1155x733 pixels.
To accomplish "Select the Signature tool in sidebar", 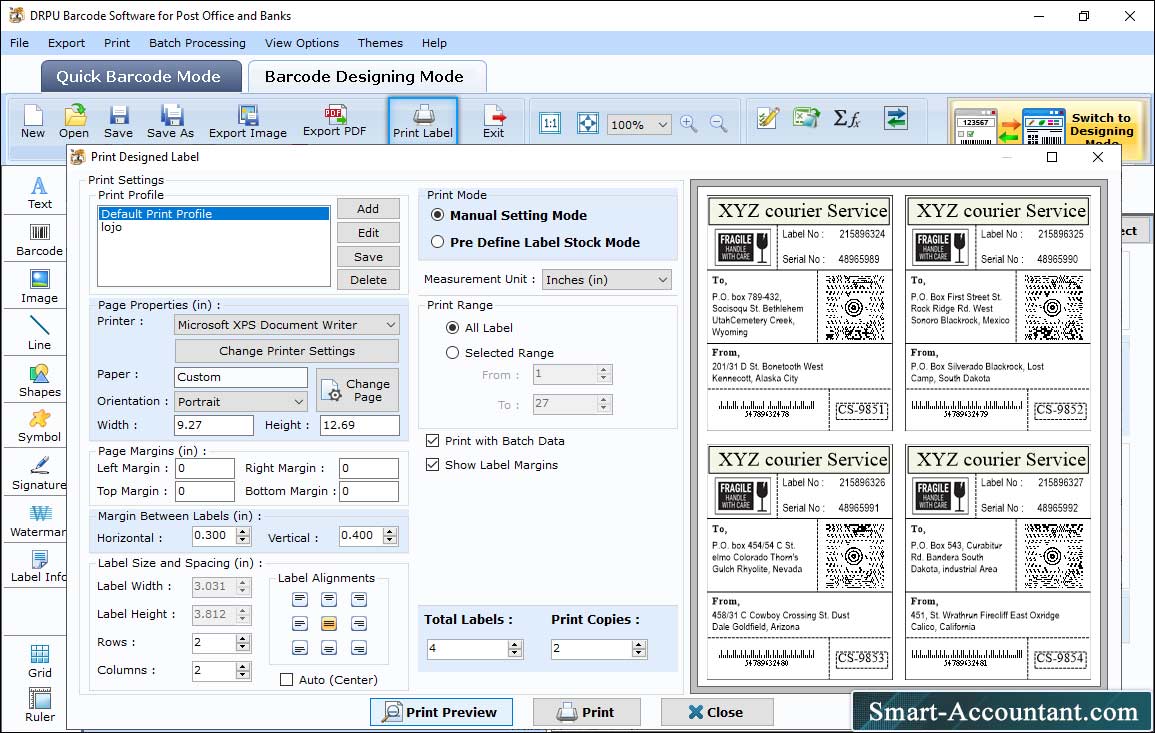I will (40, 474).
